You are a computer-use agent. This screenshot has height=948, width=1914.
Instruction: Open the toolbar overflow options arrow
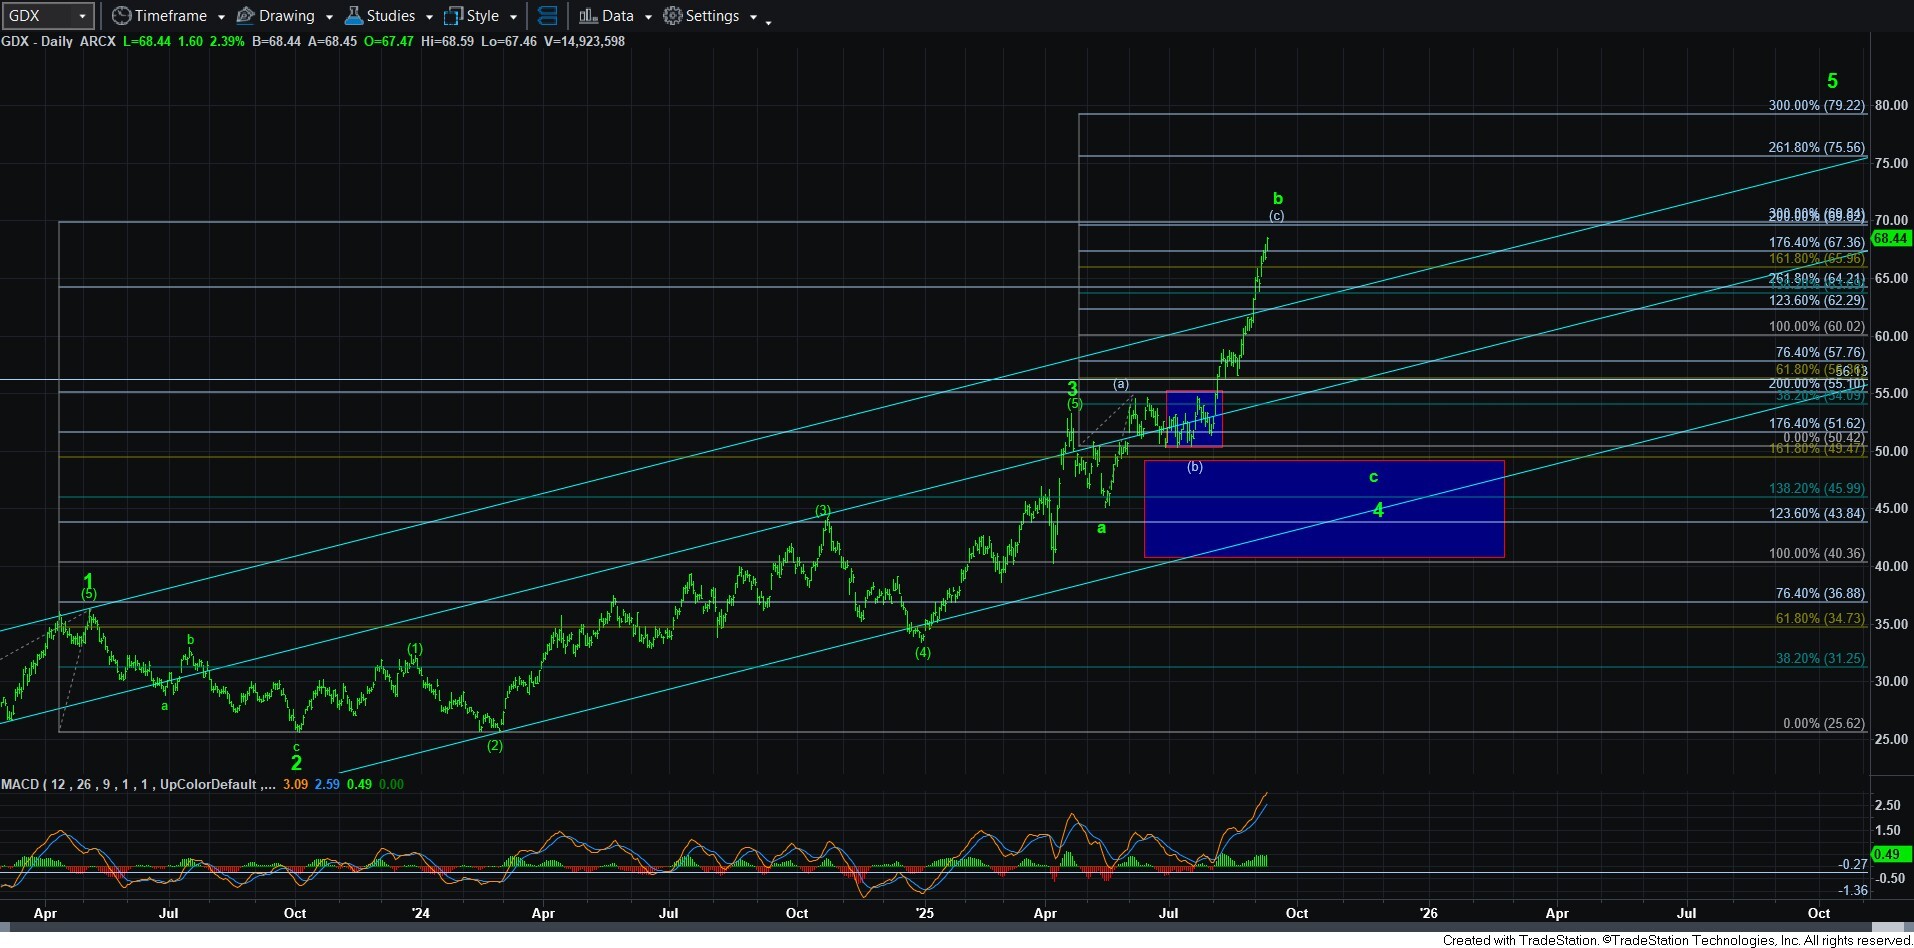(x=768, y=22)
